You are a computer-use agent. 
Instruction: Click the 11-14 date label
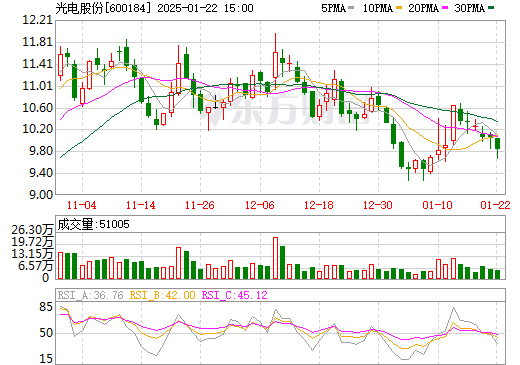(141, 205)
